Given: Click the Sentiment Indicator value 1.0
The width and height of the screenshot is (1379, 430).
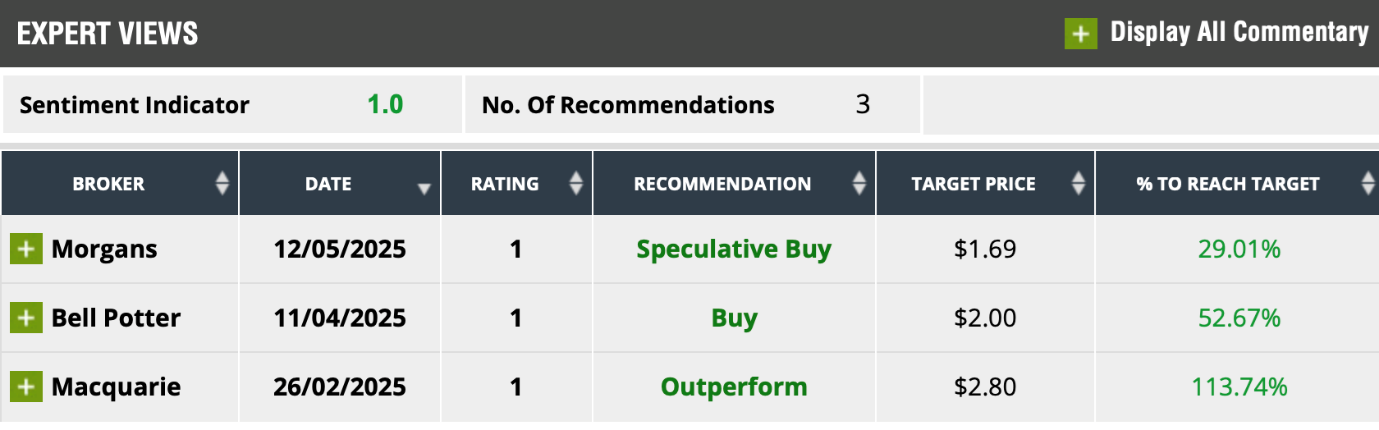Looking at the screenshot, I should click(x=385, y=104).
